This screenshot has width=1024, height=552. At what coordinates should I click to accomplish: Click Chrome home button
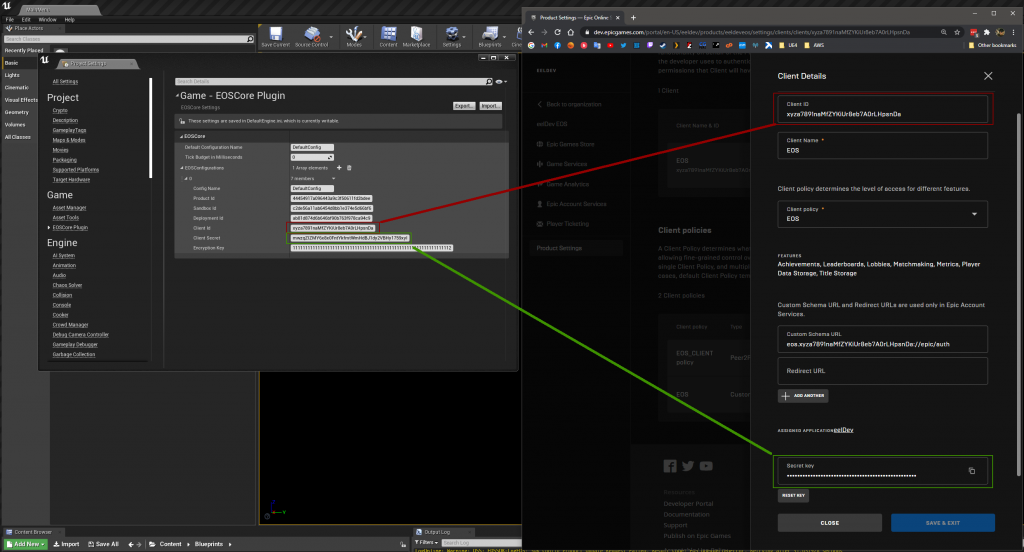pyautogui.click(x=571, y=32)
